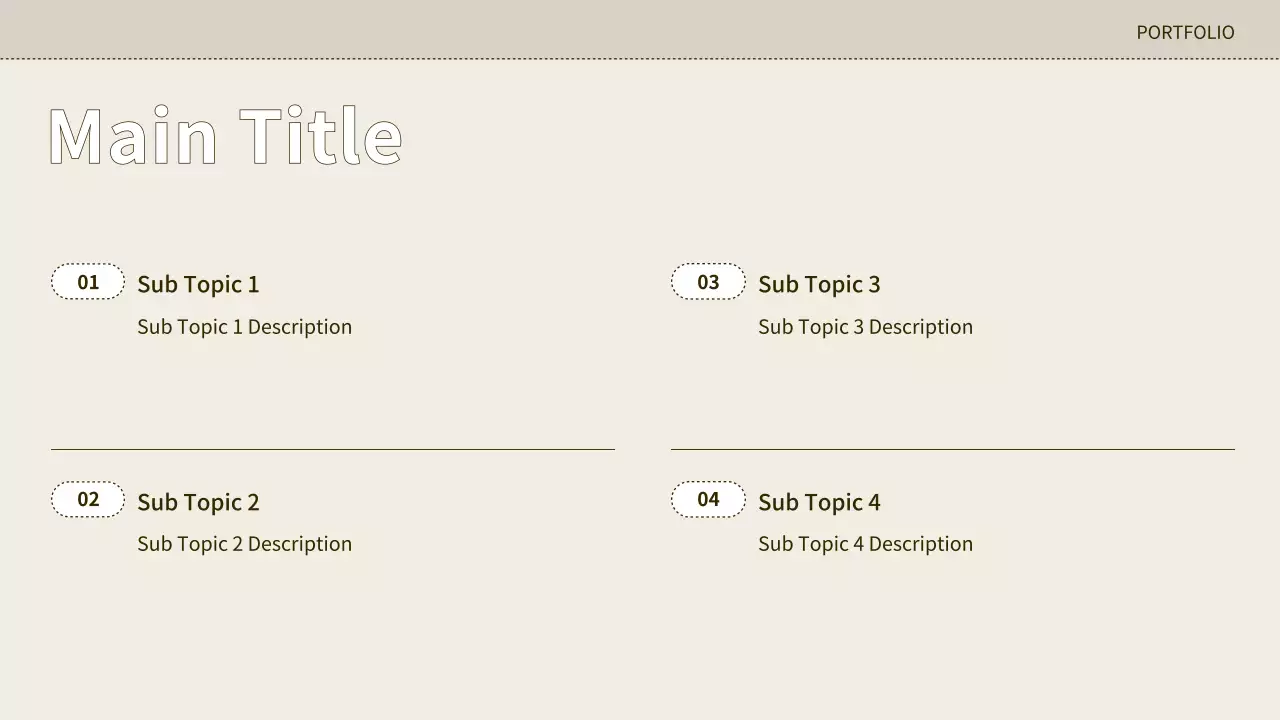Viewport: 1280px width, 720px height.
Task: Click the Sub Topic 1 heading
Action: 198,284
